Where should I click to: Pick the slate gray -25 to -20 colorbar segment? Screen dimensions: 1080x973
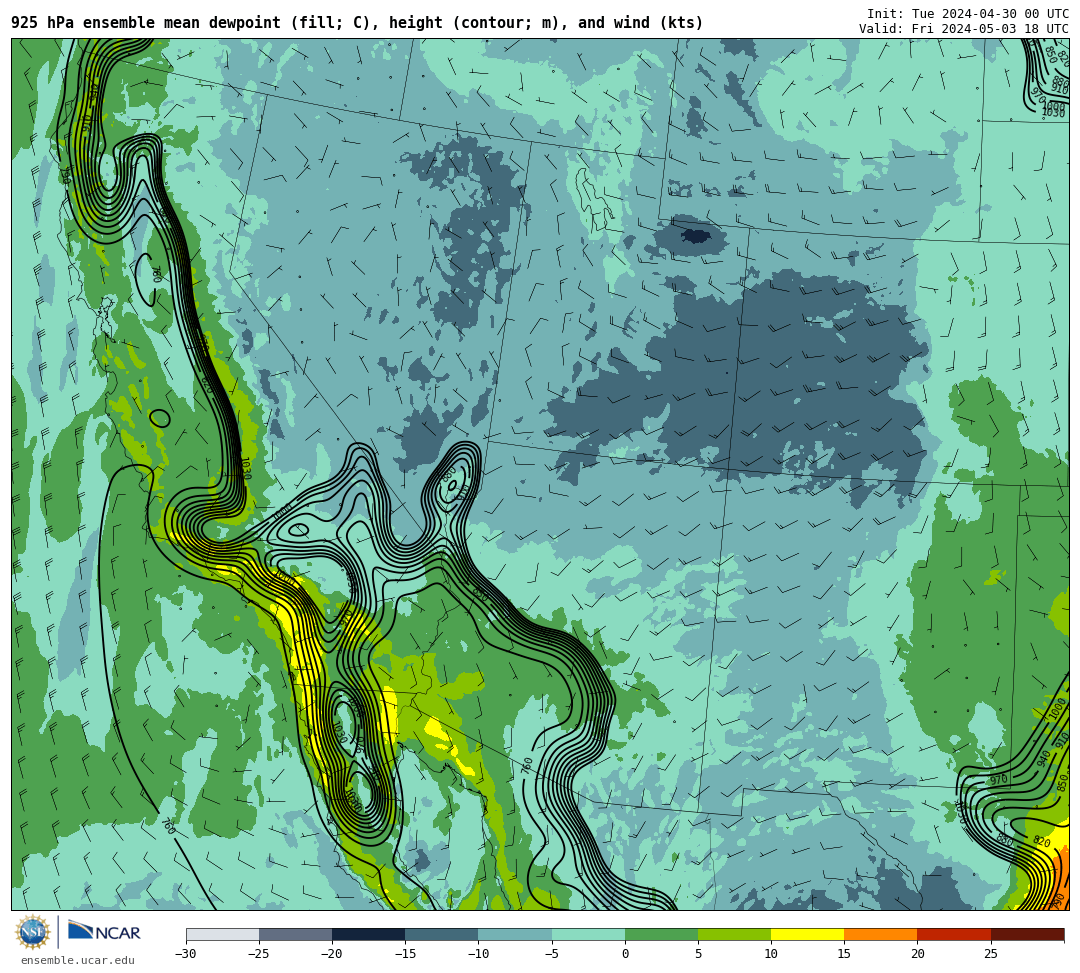295,934
